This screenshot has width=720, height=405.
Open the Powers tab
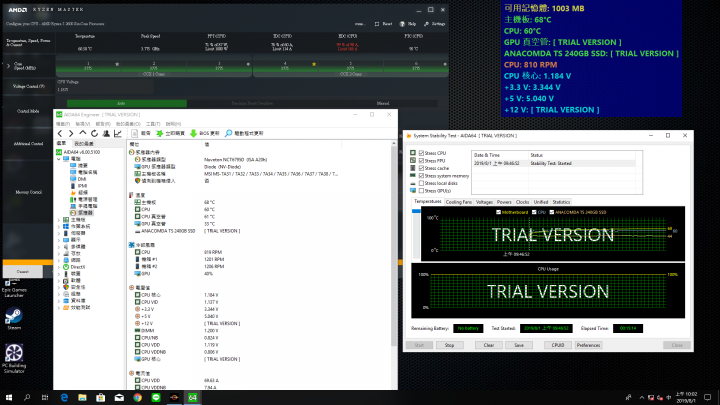(x=504, y=202)
